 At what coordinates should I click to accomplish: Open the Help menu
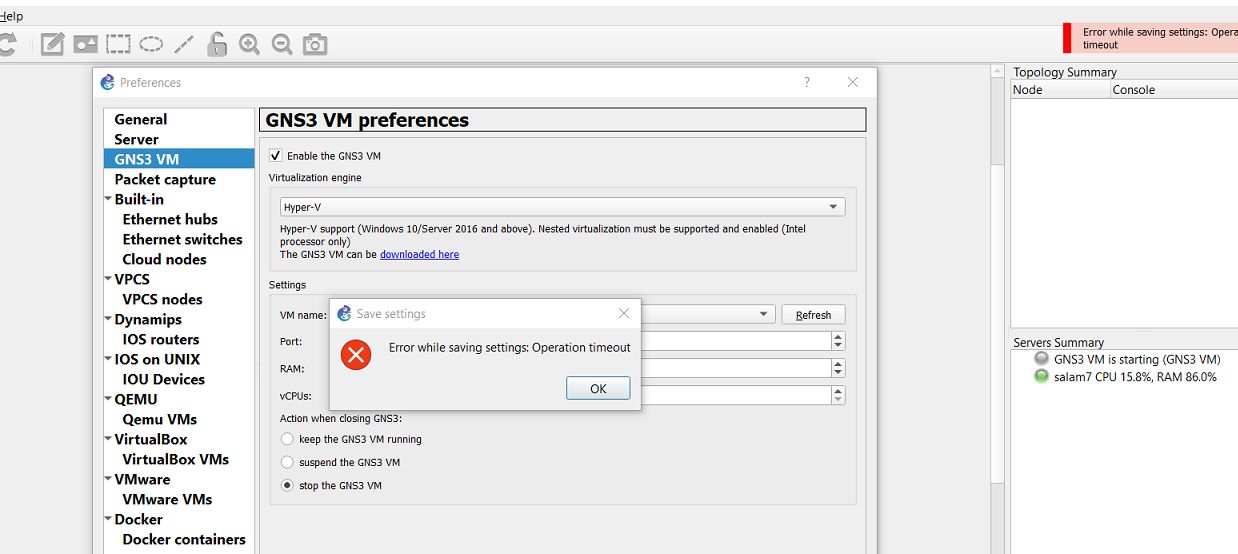11,16
